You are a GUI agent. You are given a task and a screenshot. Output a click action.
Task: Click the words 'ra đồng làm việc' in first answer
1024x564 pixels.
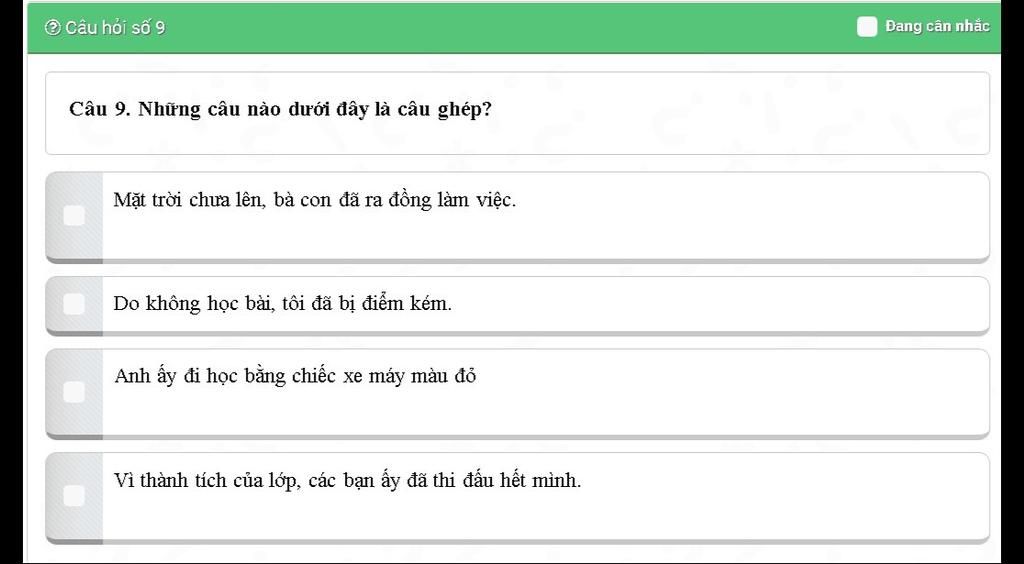(441, 200)
